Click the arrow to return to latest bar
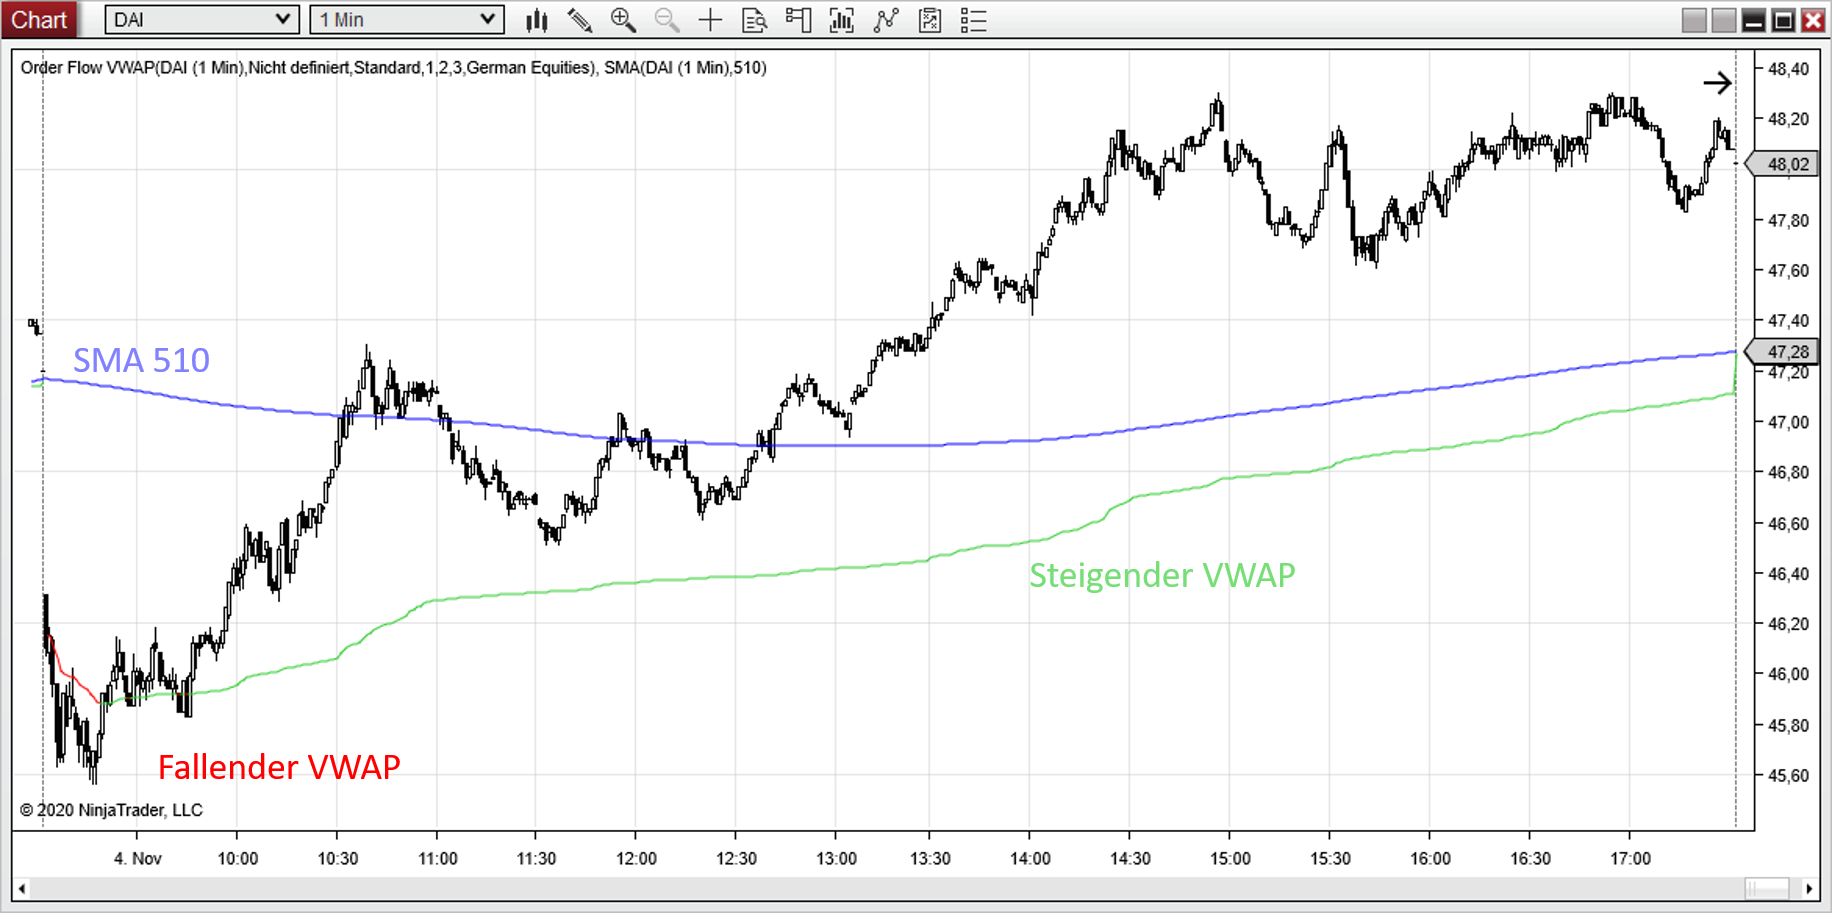 1717,83
